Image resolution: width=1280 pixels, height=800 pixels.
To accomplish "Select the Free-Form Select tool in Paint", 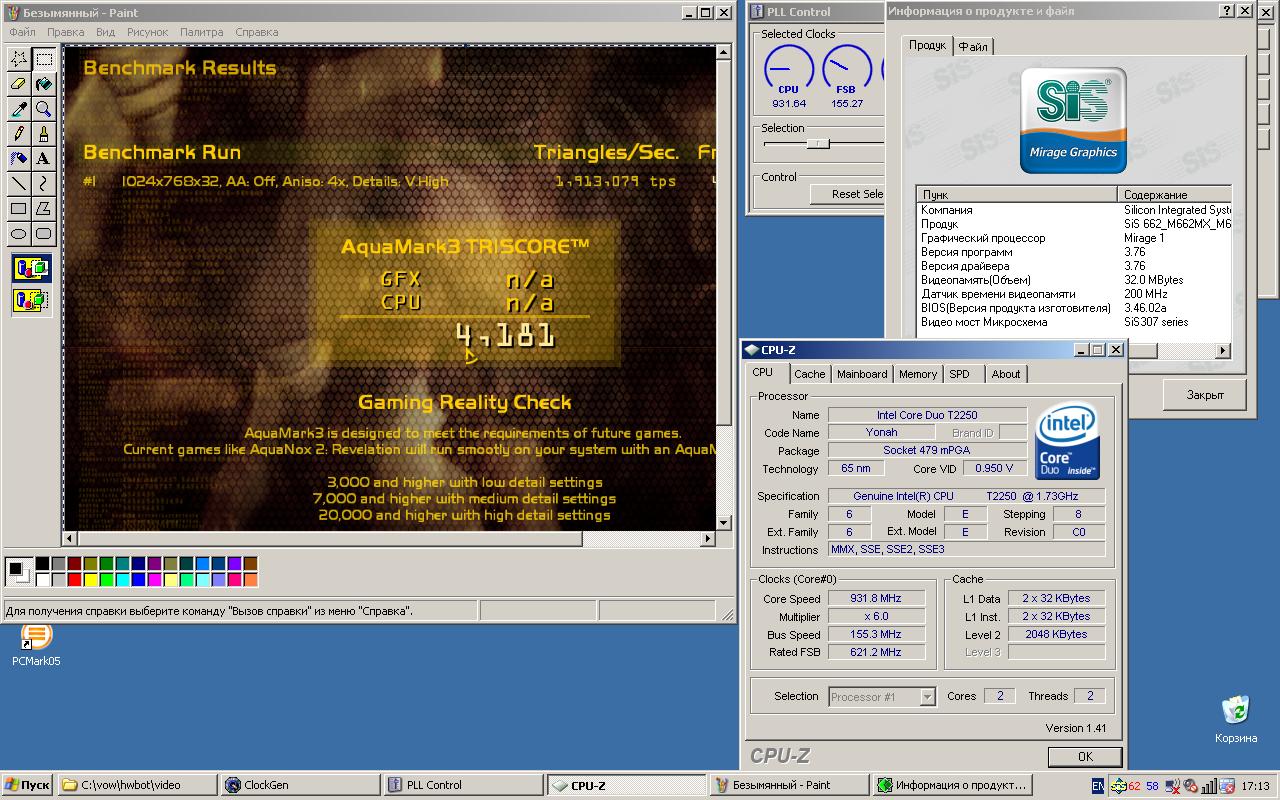I will tap(18, 59).
